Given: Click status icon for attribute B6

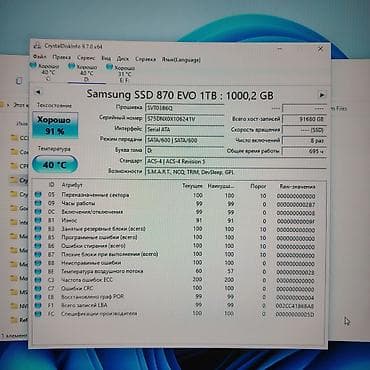Looking at the screenshot, I should click(x=38, y=246).
